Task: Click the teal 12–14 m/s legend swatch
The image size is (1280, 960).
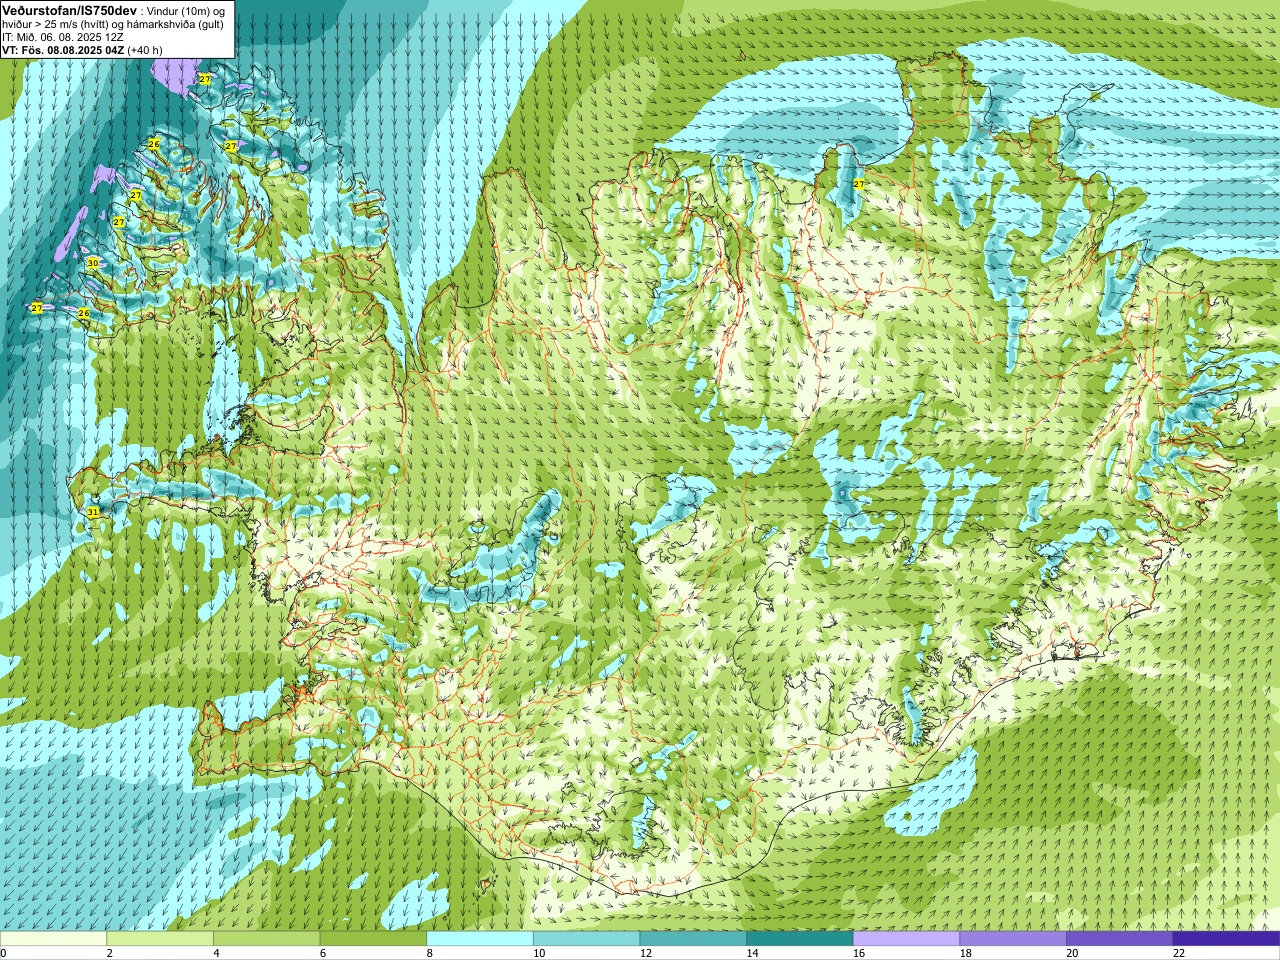Action: point(693,939)
